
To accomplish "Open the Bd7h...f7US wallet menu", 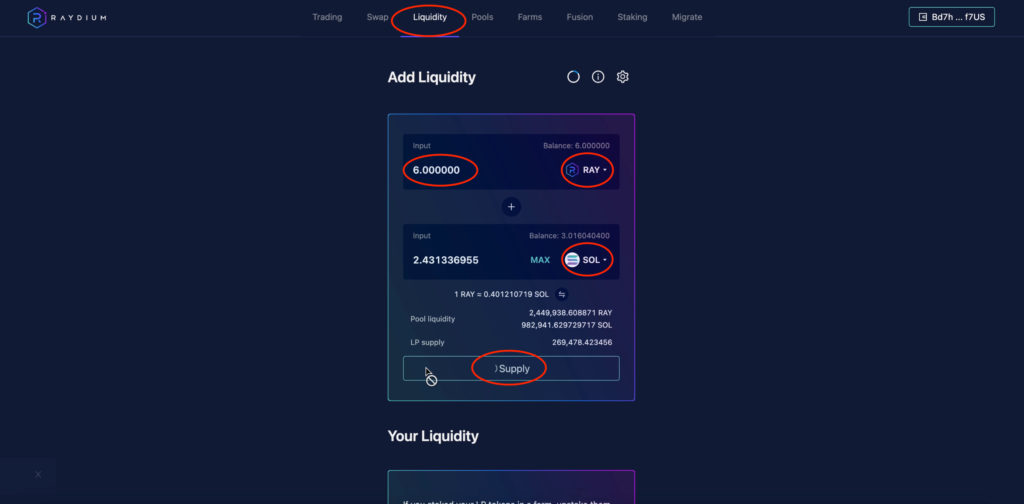I will click(952, 17).
